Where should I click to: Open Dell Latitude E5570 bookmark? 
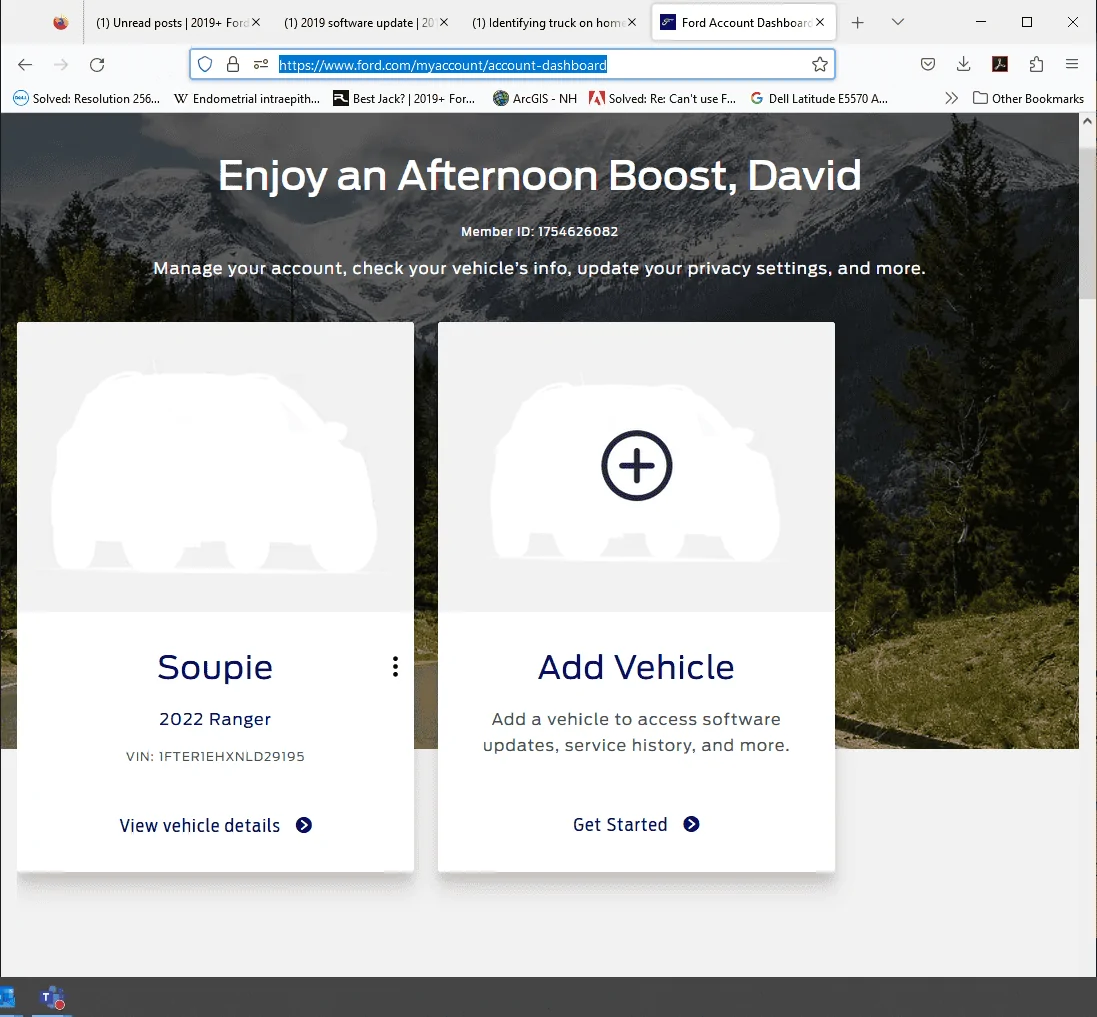tap(819, 99)
